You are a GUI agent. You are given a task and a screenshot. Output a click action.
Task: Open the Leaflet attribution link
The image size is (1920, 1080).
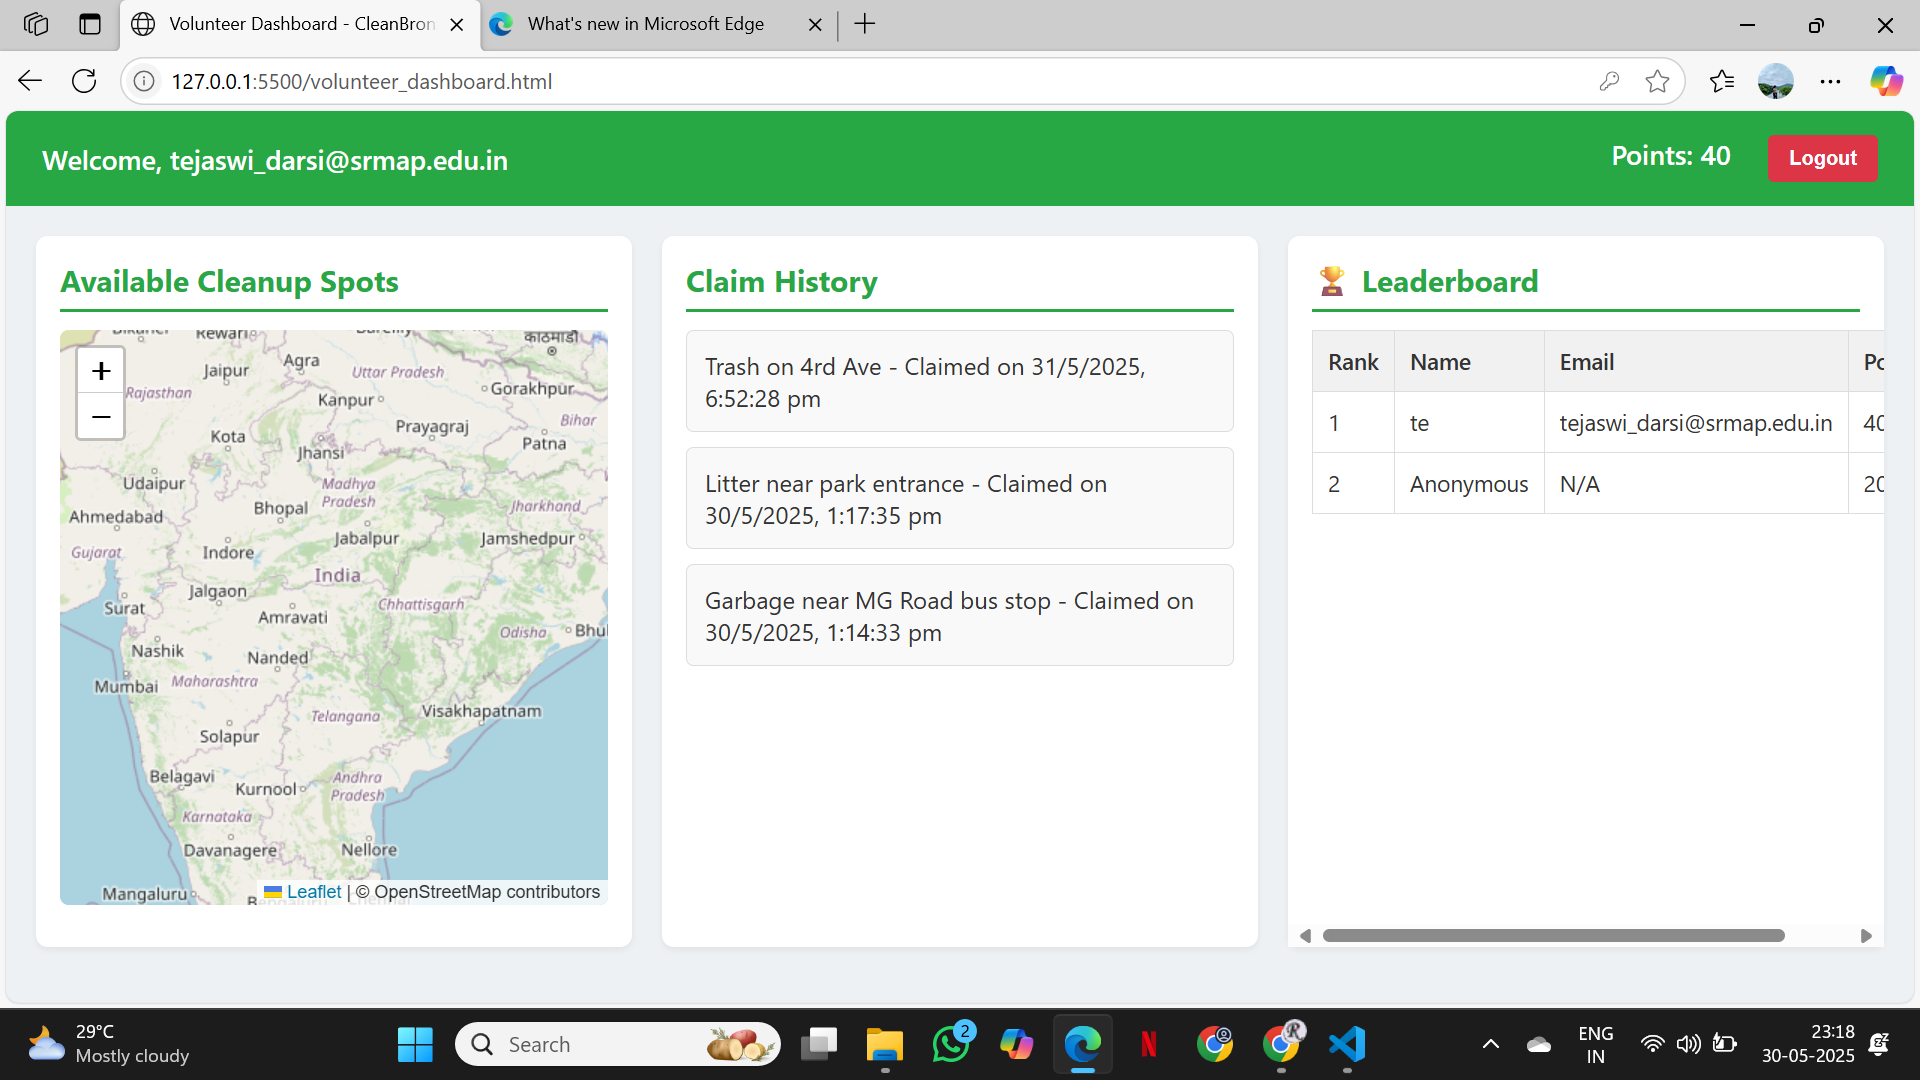point(313,892)
